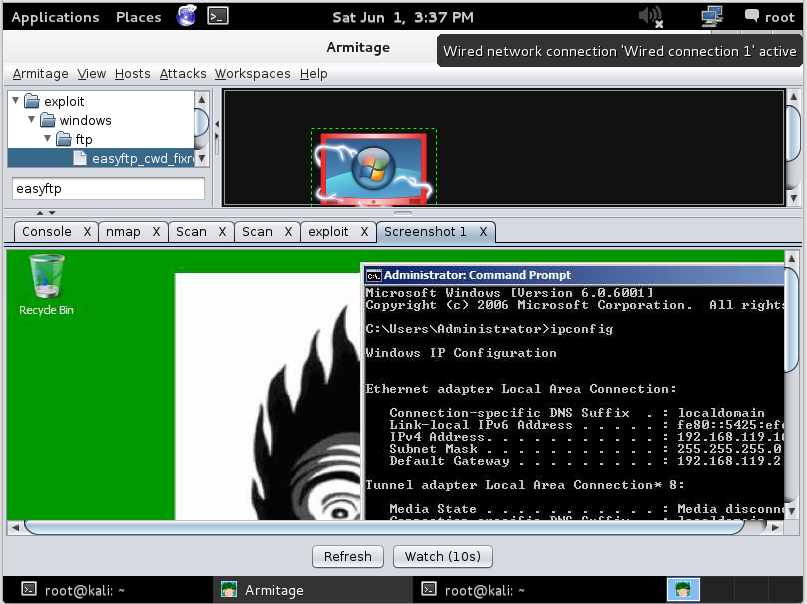Image resolution: width=807 pixels, height=604 pixels.
Task: Click the screenshot pane horizontal scrollbar right arrow
Action: 775,527
